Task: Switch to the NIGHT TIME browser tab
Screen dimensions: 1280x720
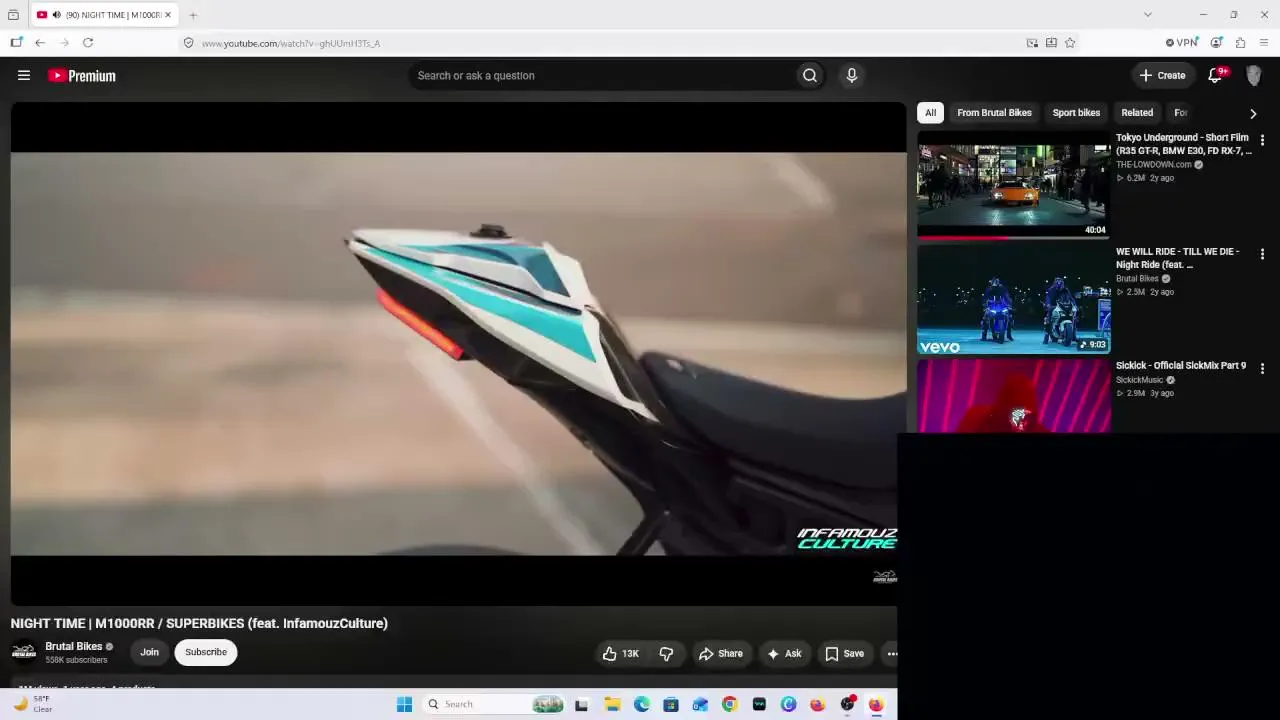Action: click(105, 15)
